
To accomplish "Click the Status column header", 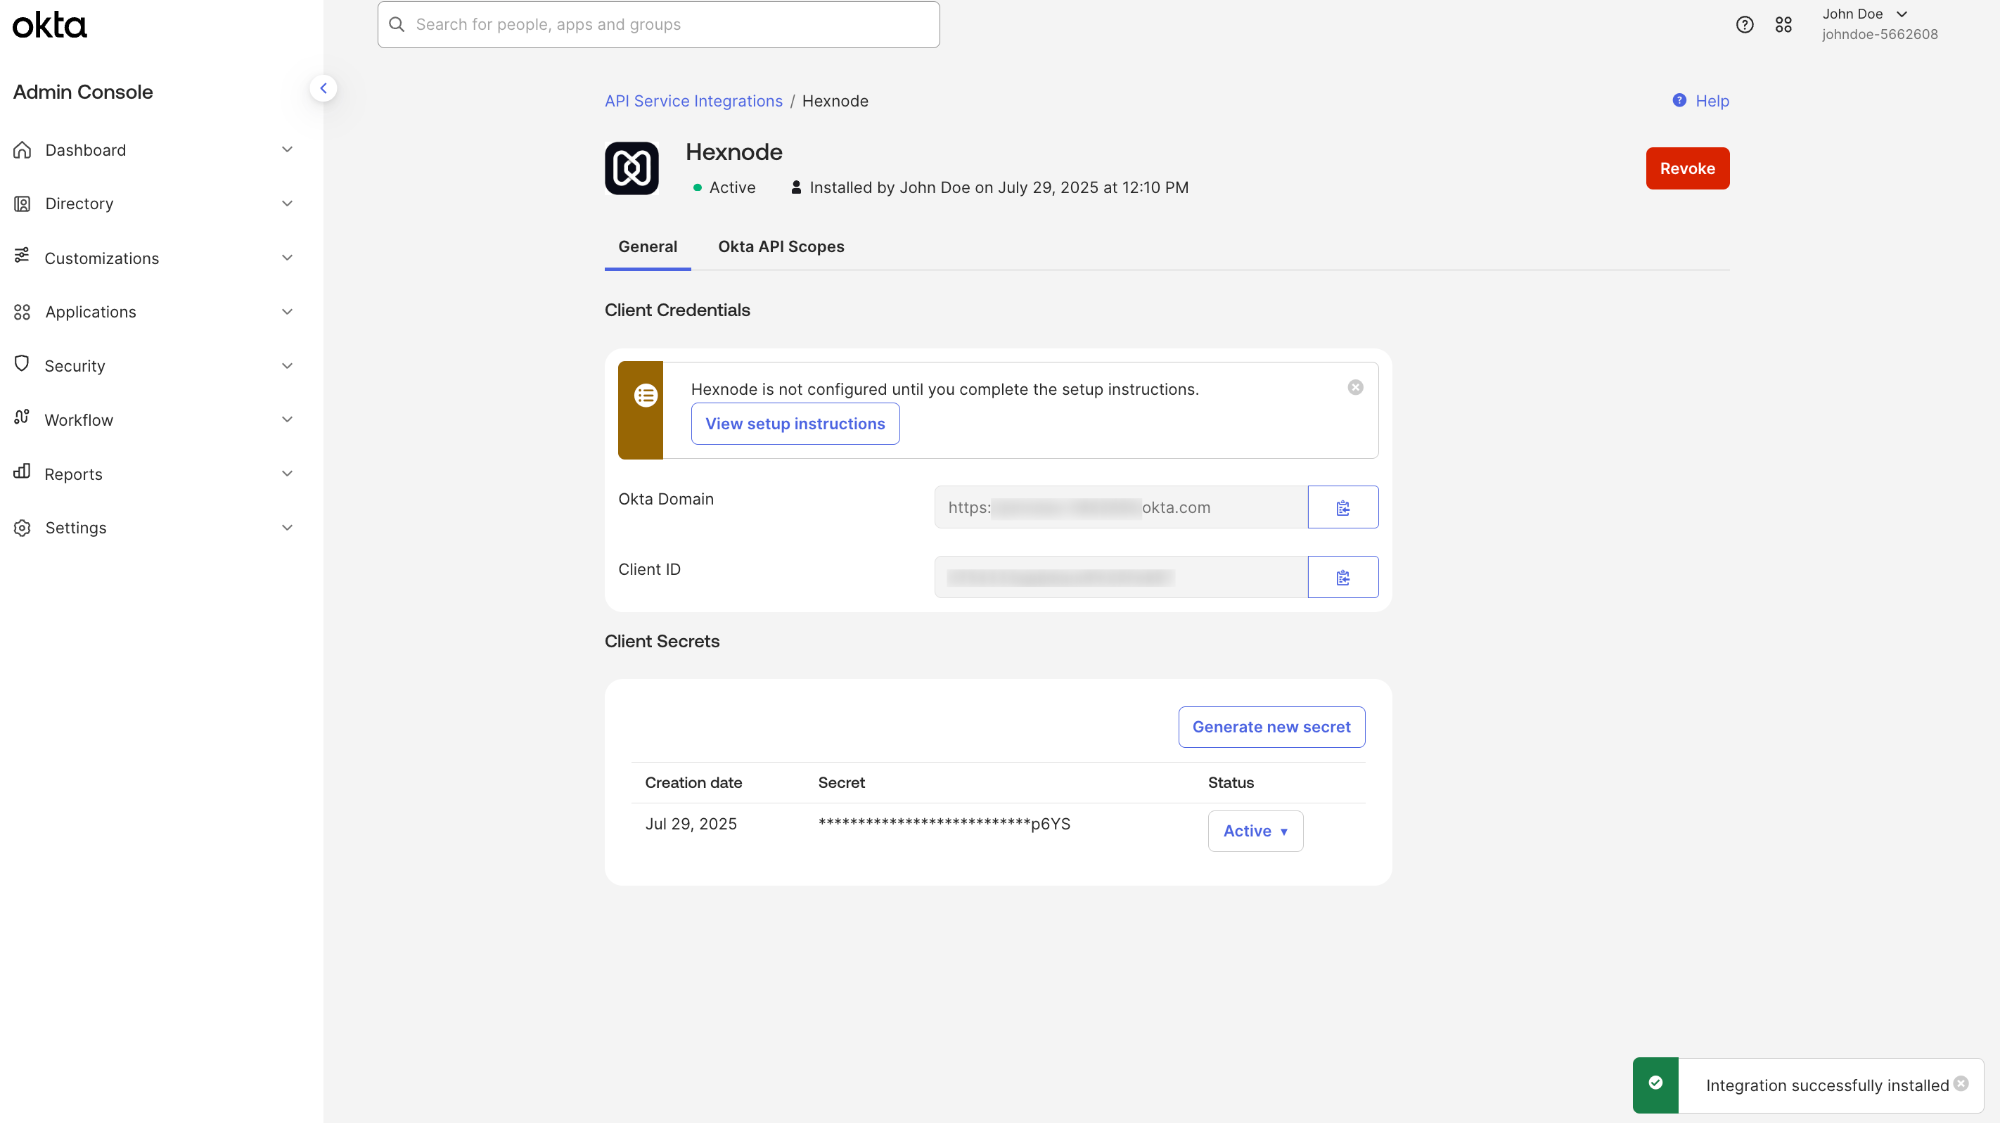I will (1230, 783).
